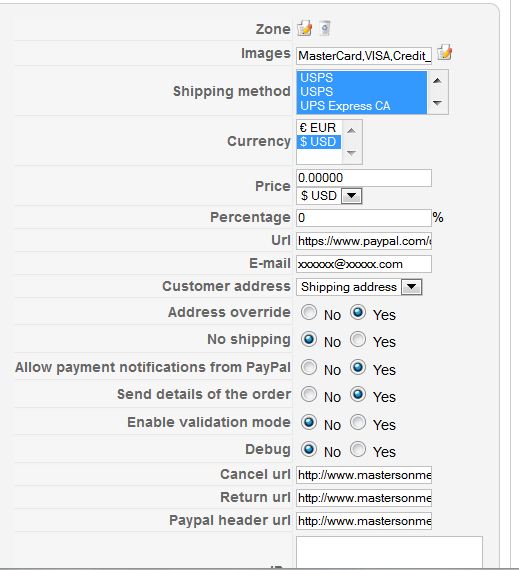519x570 pixels.
Task: Select UPS Express CA shipping method
Action: point(362,106)
